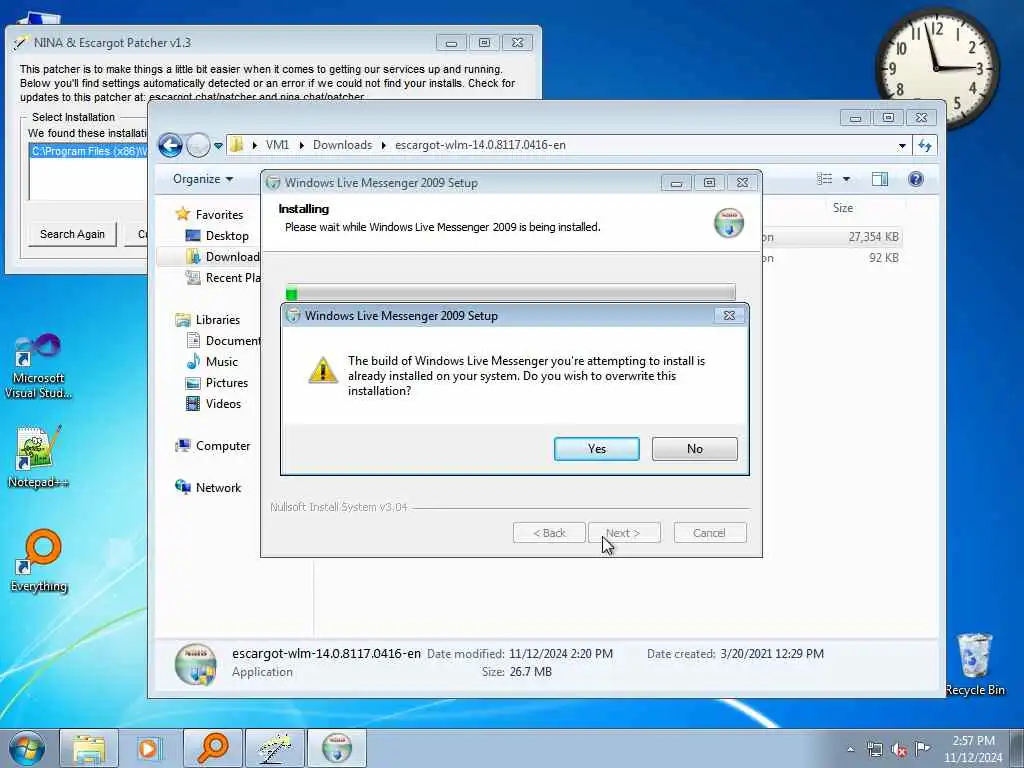Open the view options dropdown arrow
Viewport: 1024px width, 768px height.
[x=846, y=179]
